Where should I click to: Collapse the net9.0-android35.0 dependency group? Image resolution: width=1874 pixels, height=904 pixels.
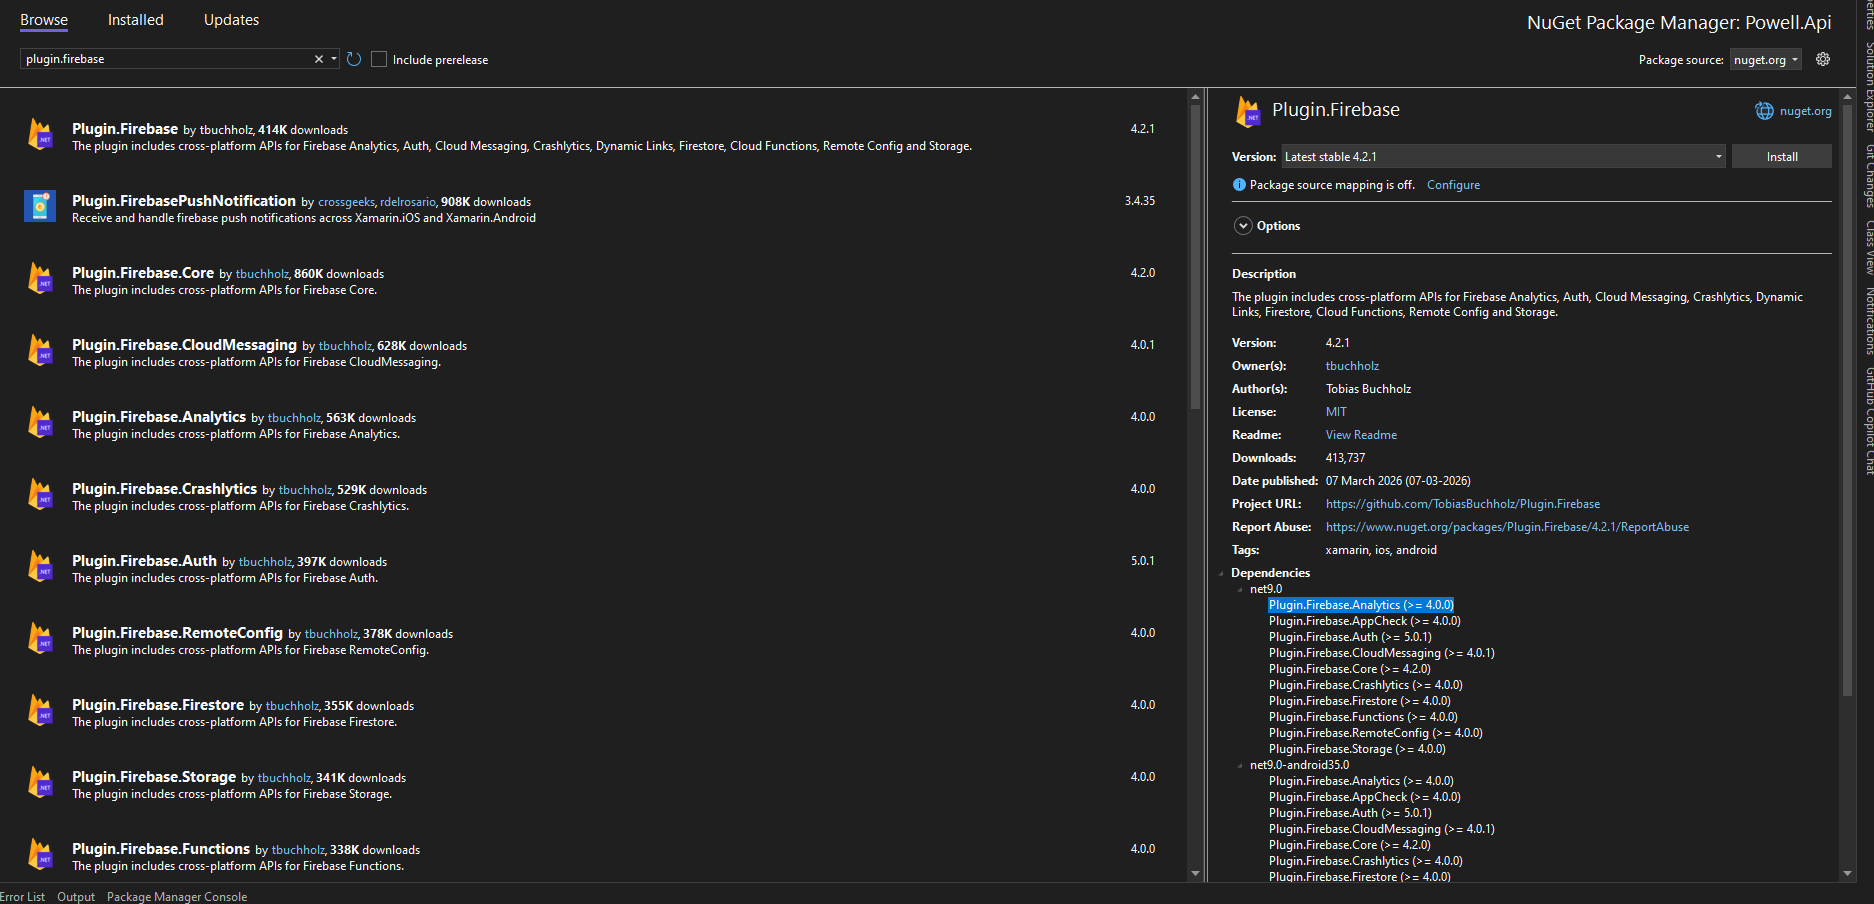coord(1241,765)
